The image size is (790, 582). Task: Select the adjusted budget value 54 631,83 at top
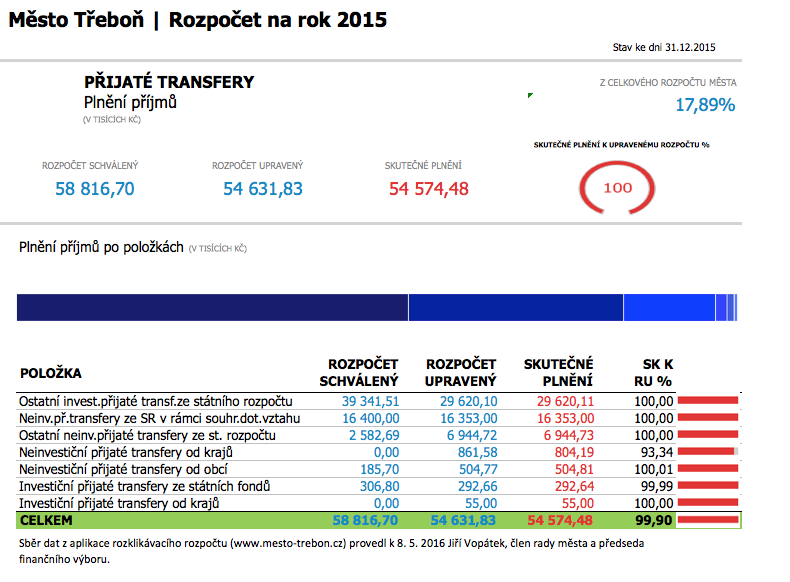[x=263, y=188]
